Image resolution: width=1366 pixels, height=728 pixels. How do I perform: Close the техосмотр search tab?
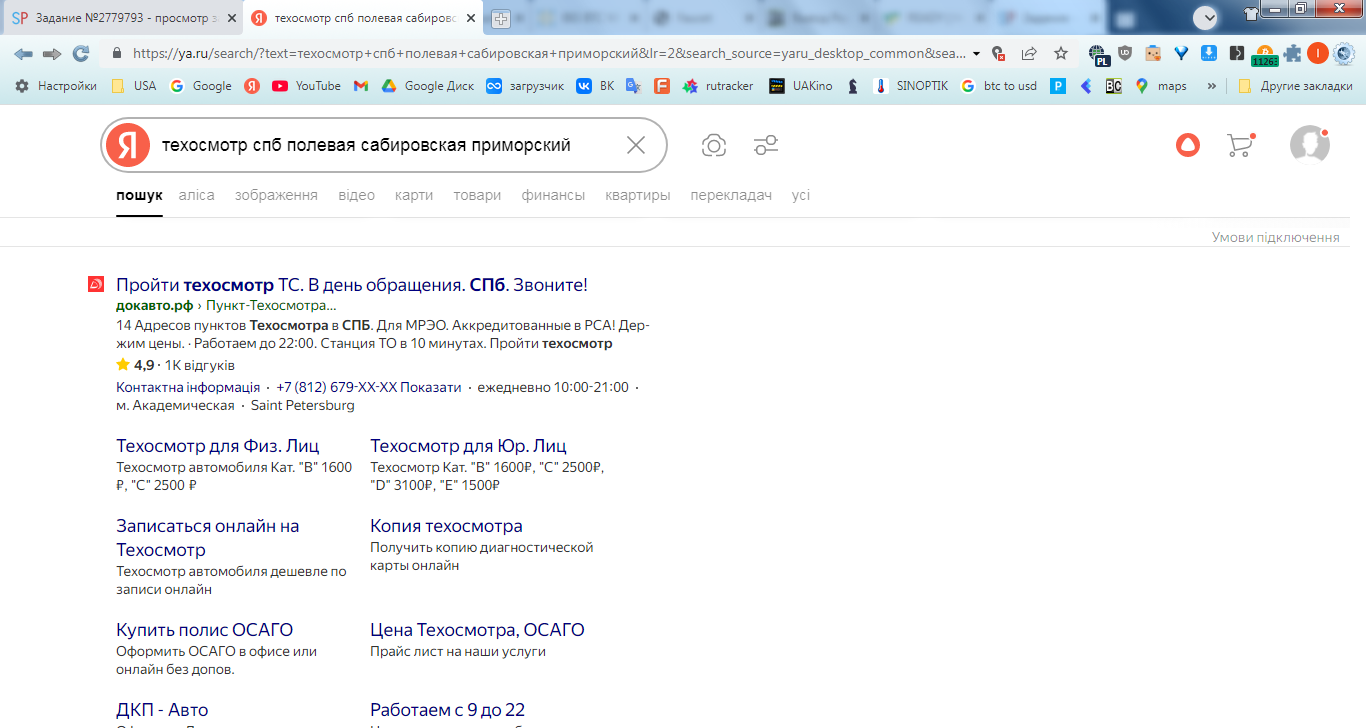470,18
